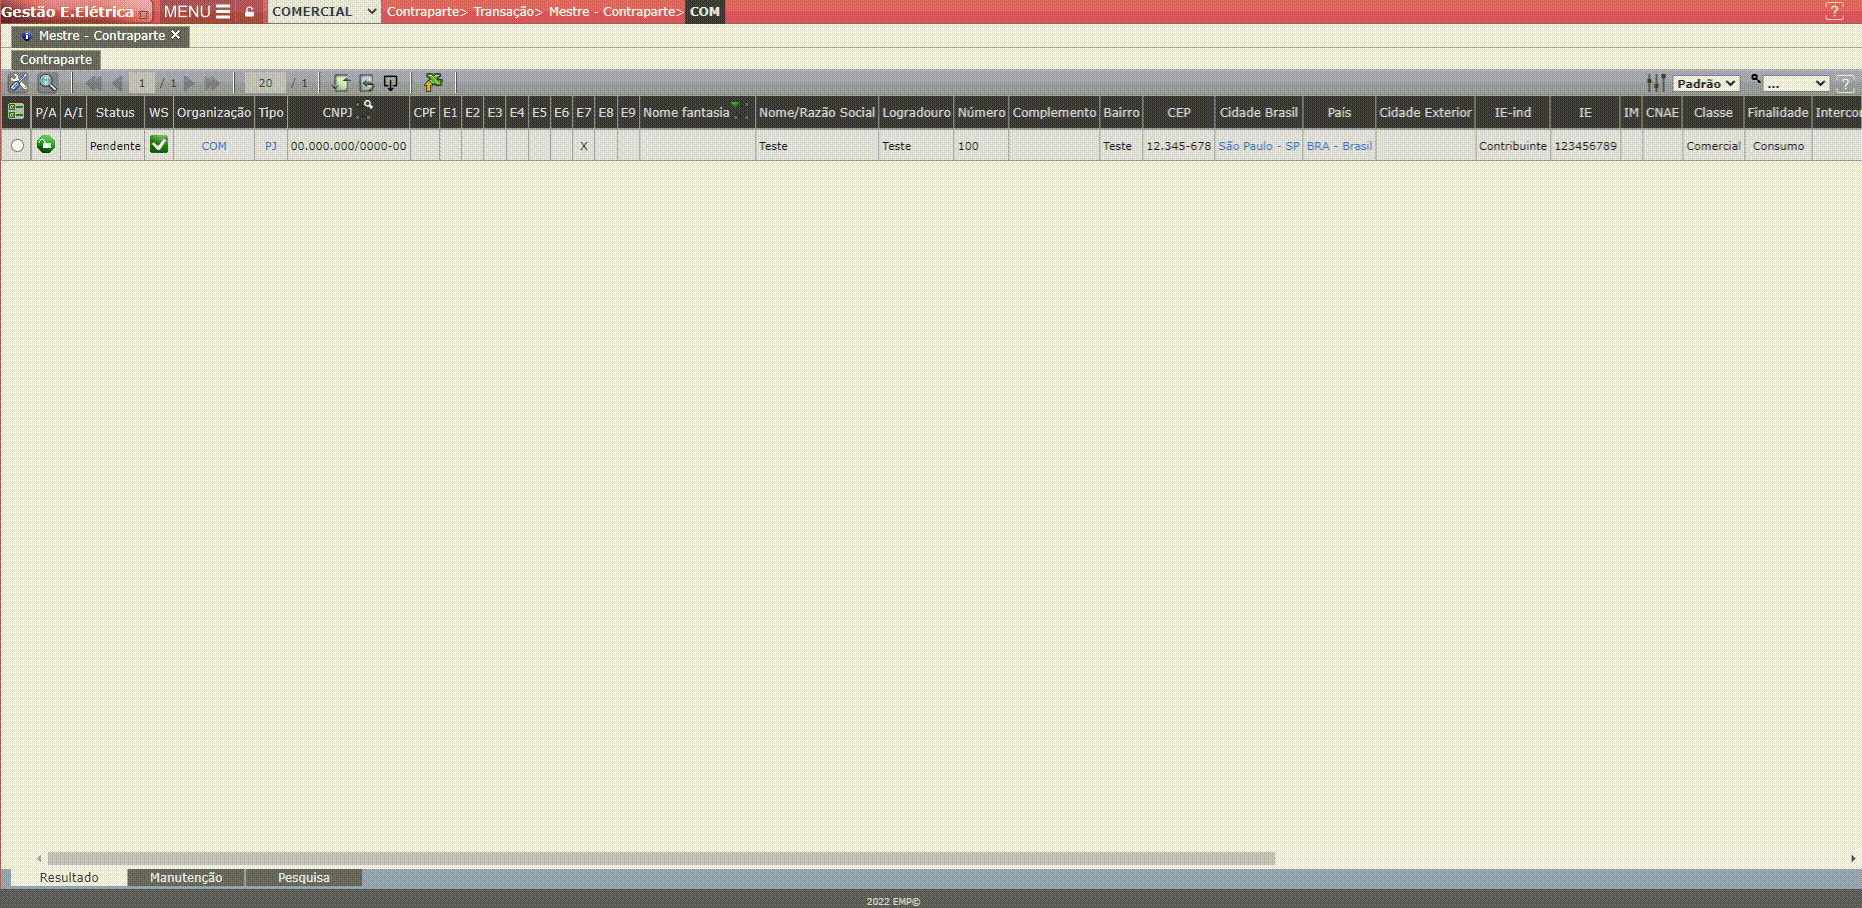
Task: Click the download arrow icon in toolbar
Action: (x=391, y=83)
